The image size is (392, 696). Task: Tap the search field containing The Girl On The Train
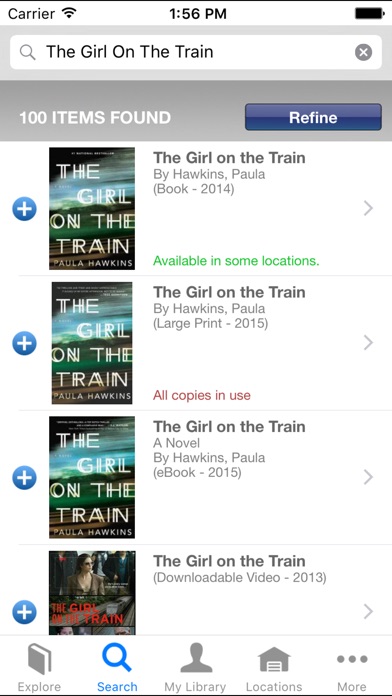(196, 52)
